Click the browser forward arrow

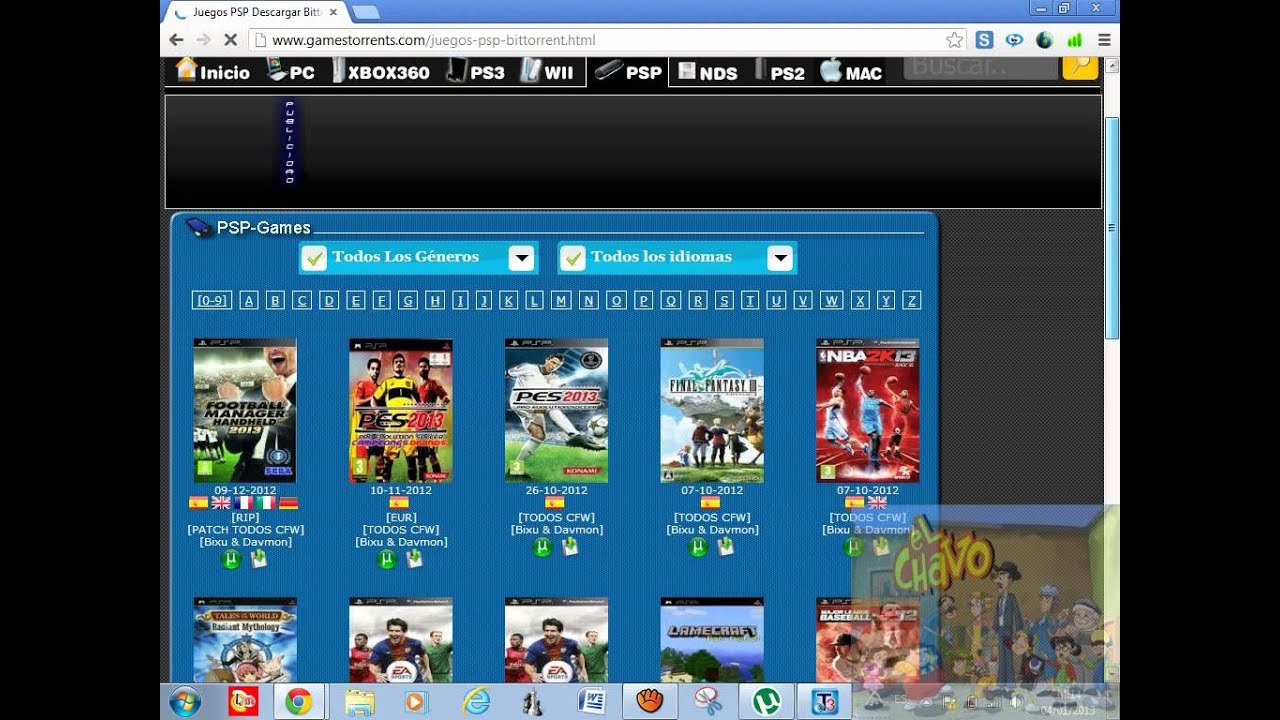[203, 40]
